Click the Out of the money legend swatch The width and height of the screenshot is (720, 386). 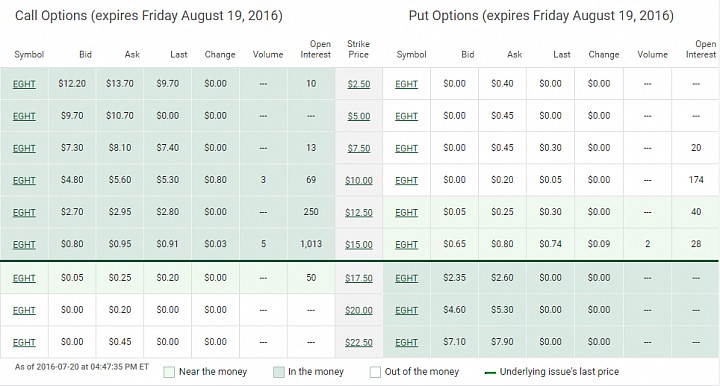pyautogui.click(x=375, y=372)
